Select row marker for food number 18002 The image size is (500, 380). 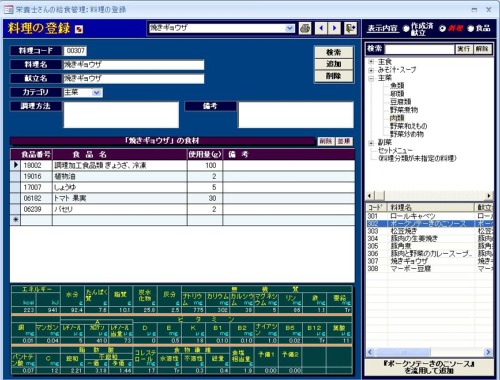(15, 165)
